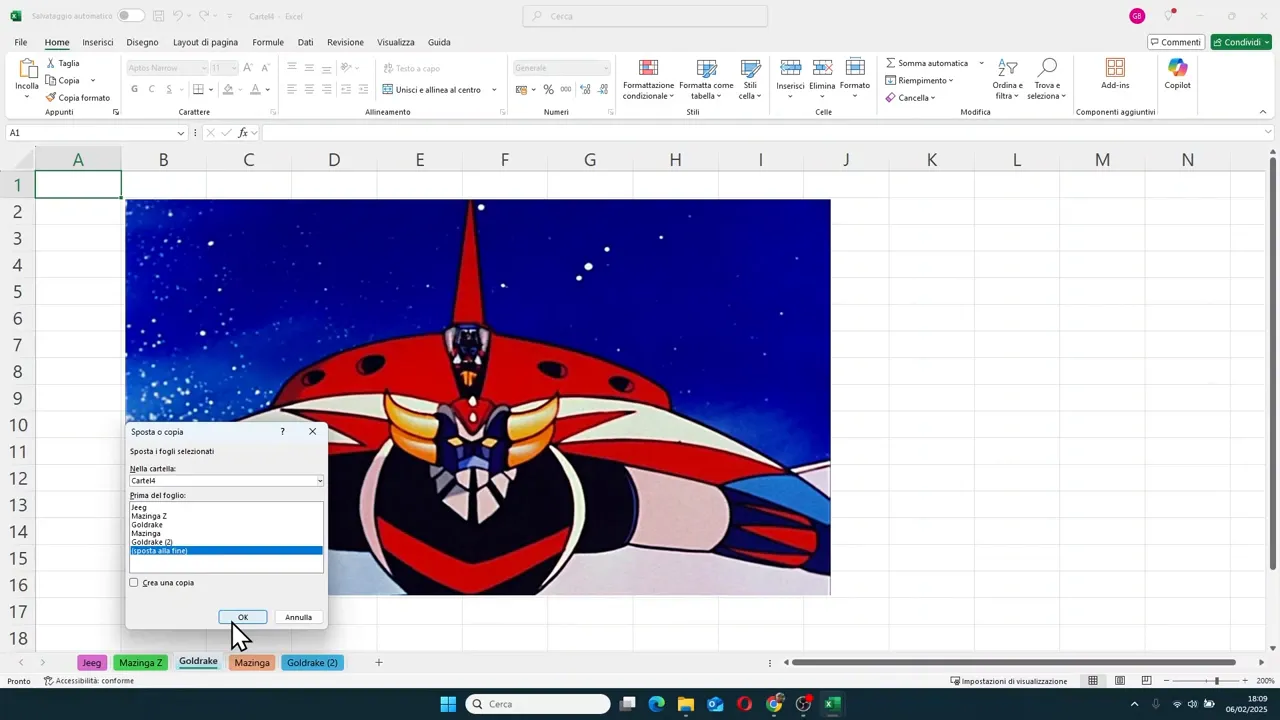Select (sposta alla fine) list entry

point(226,551)
